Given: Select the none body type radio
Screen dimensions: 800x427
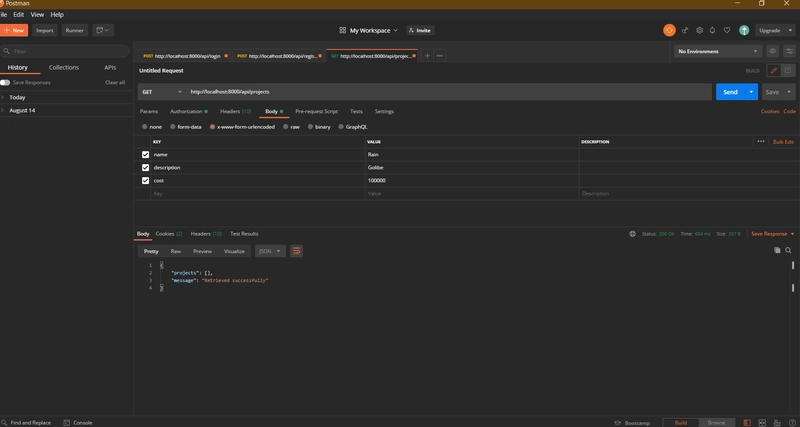Looking at the screenshot, I should pos(145,127).
